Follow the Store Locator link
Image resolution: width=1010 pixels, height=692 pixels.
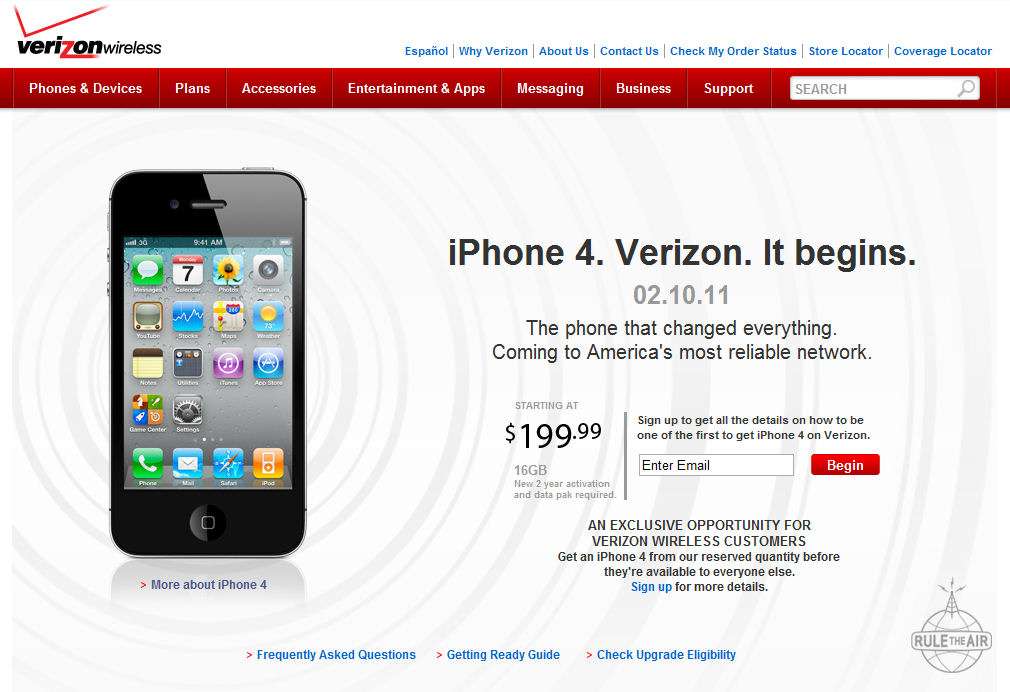(x=846, y=51)
